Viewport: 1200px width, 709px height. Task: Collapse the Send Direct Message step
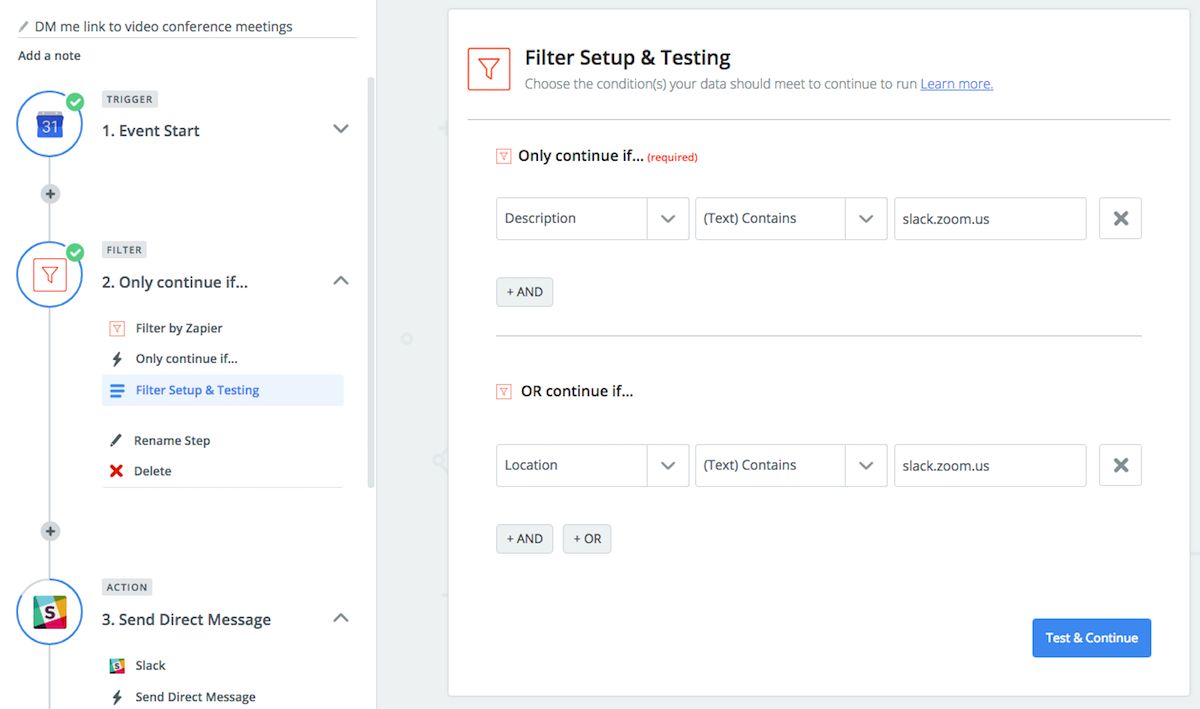(x=340, y=618)
